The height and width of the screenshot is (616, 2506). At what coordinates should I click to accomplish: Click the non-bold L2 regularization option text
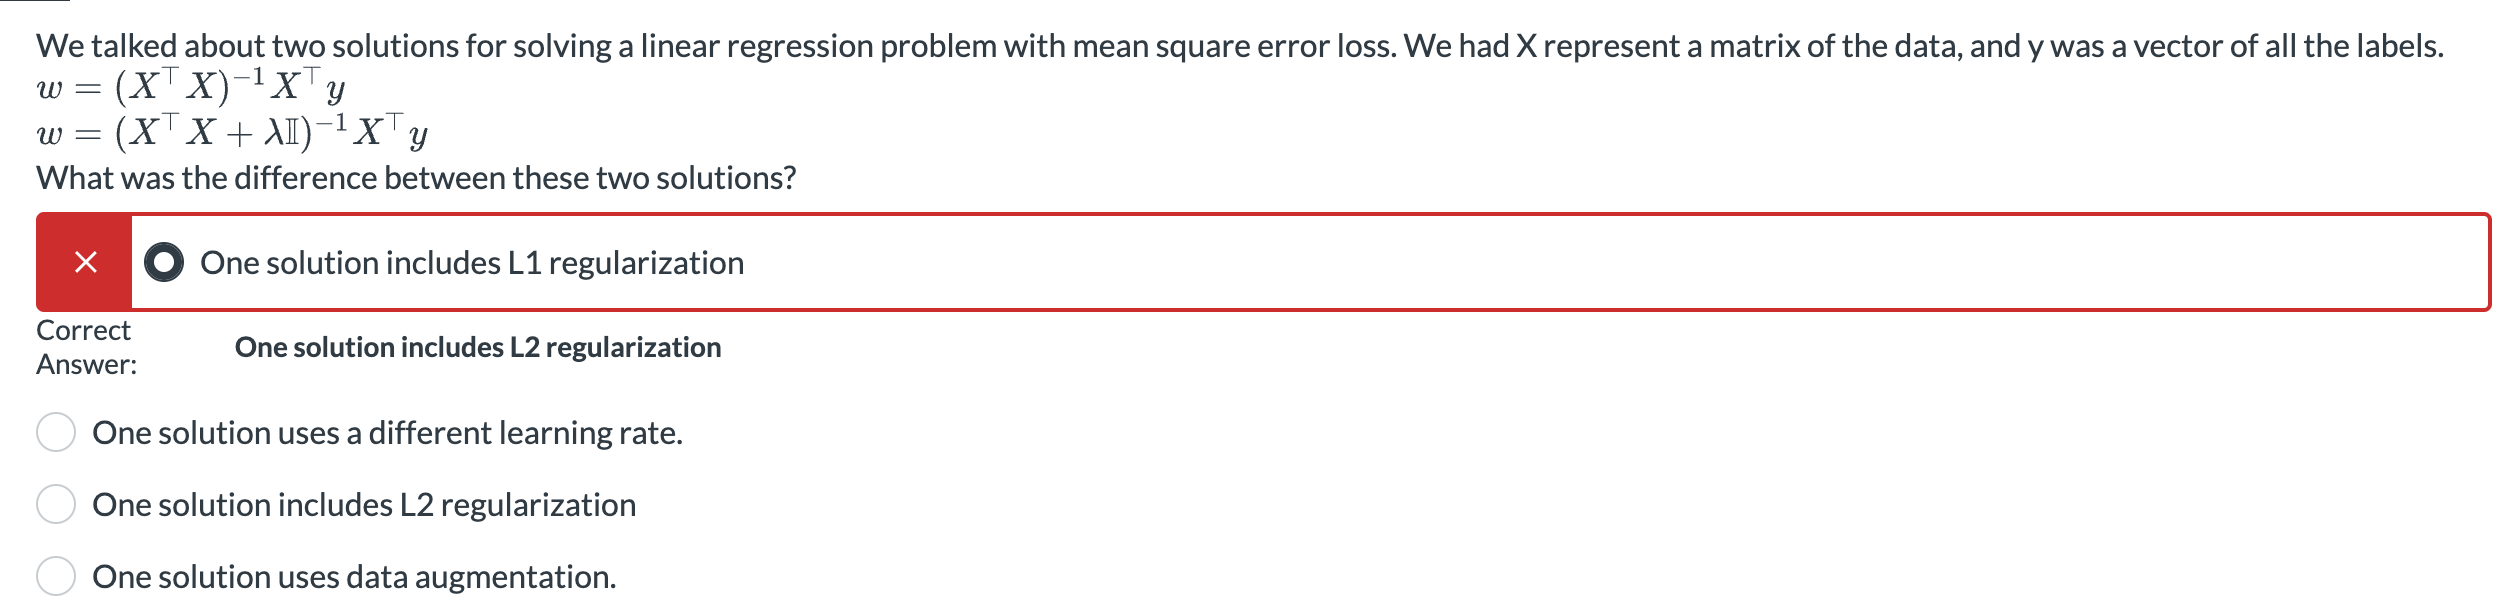364,505
